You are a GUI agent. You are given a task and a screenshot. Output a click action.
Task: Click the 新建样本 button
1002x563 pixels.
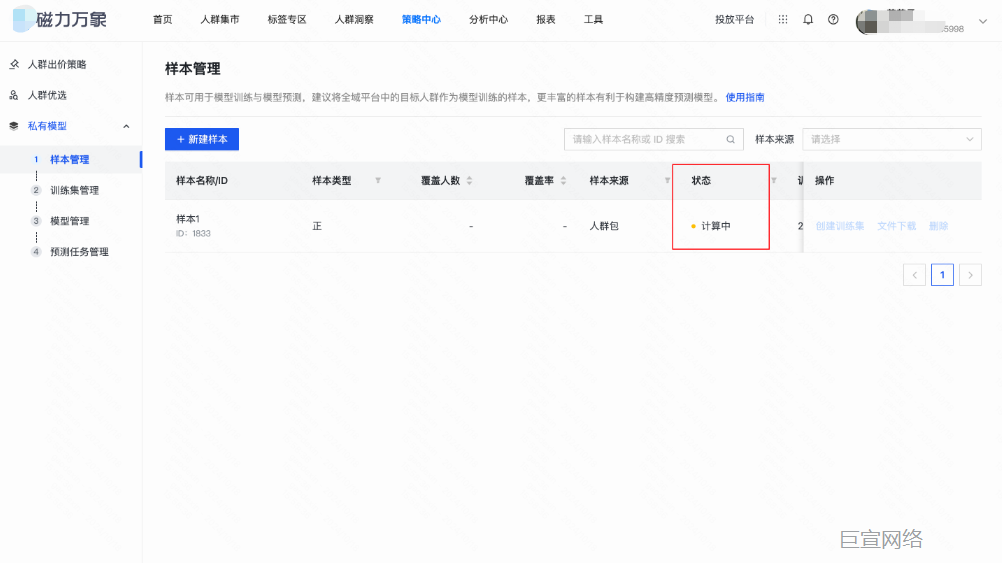[x=202, y=139]
